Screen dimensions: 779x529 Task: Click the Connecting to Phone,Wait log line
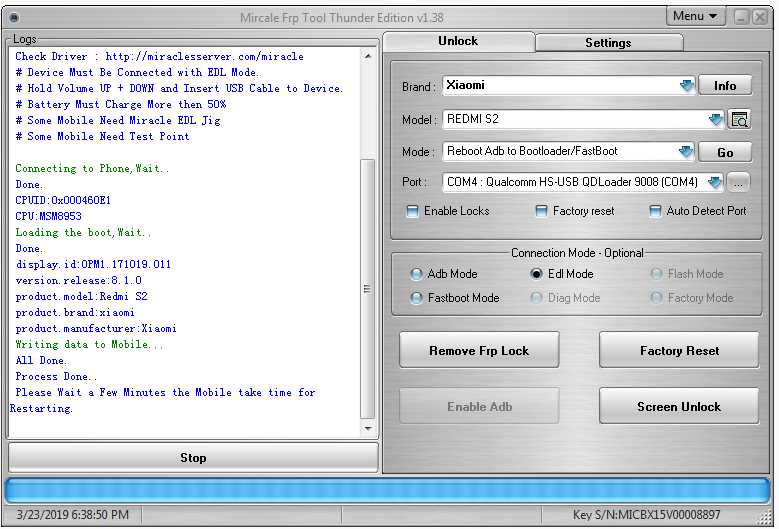[x=92, y=168]
